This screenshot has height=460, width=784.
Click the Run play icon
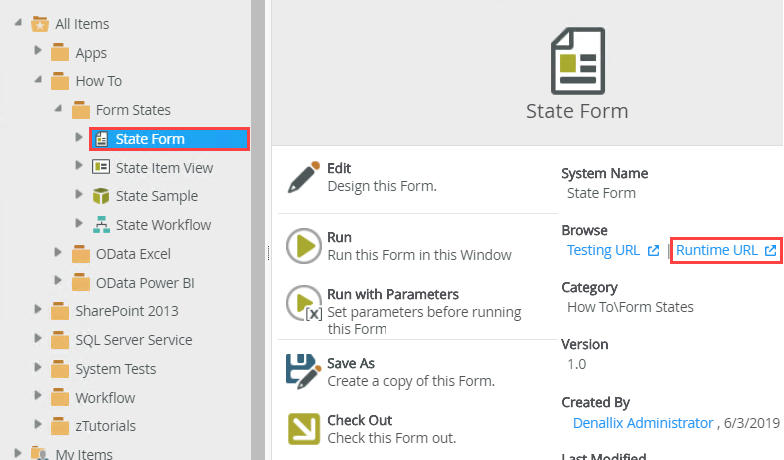[303, 246]
